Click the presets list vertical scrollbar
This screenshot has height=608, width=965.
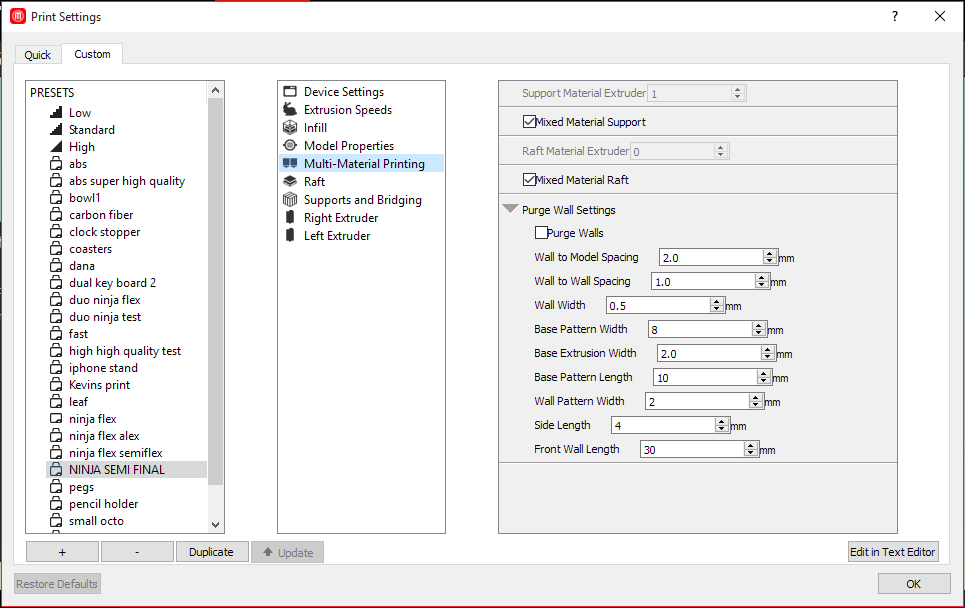(x=216, y=300)
